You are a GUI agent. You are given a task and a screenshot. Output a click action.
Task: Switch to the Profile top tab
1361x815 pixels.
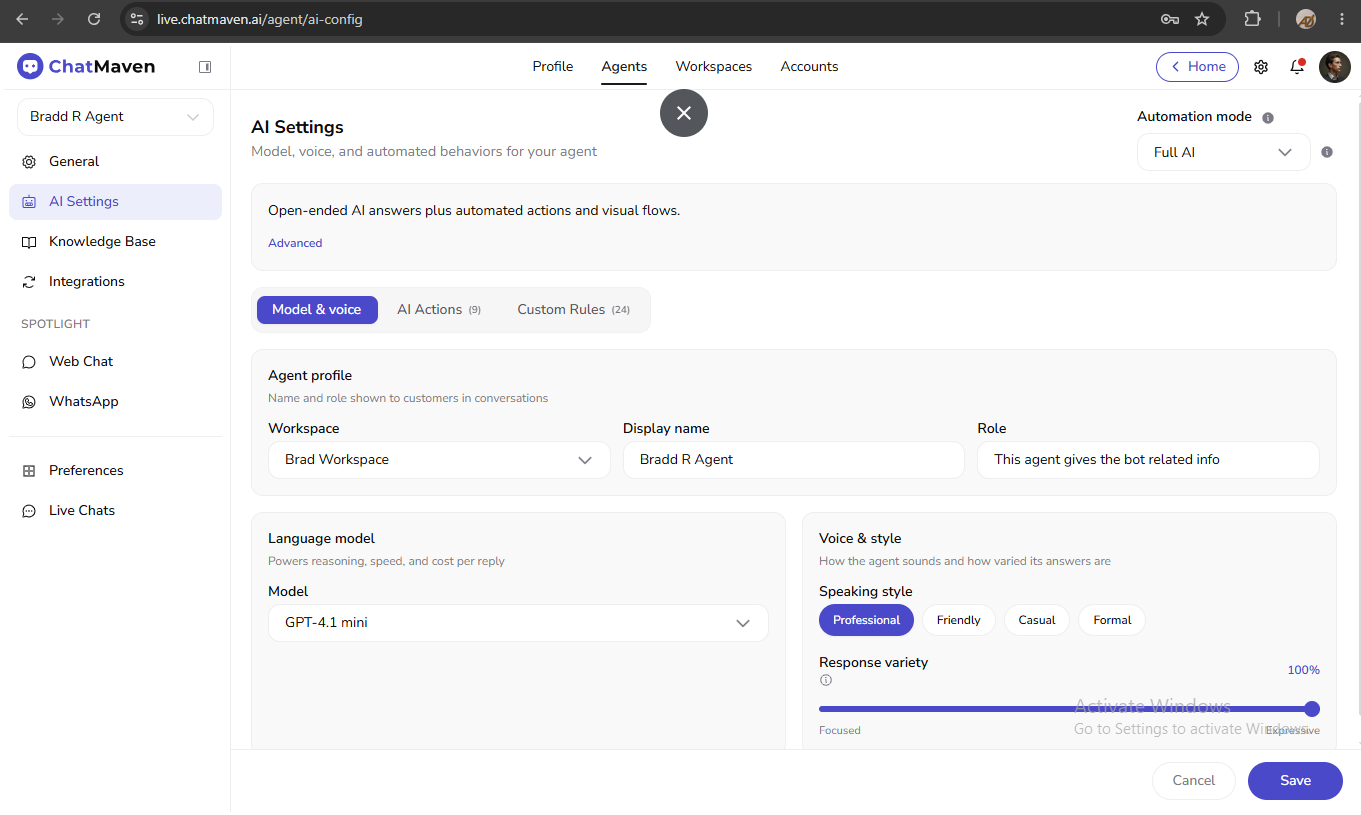pyautogui.click(x=552, y=66)
